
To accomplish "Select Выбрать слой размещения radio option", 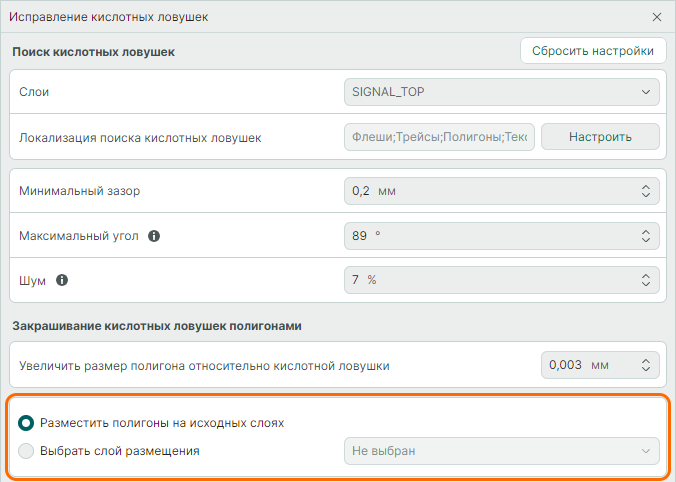I will click(x=26, y=451).
